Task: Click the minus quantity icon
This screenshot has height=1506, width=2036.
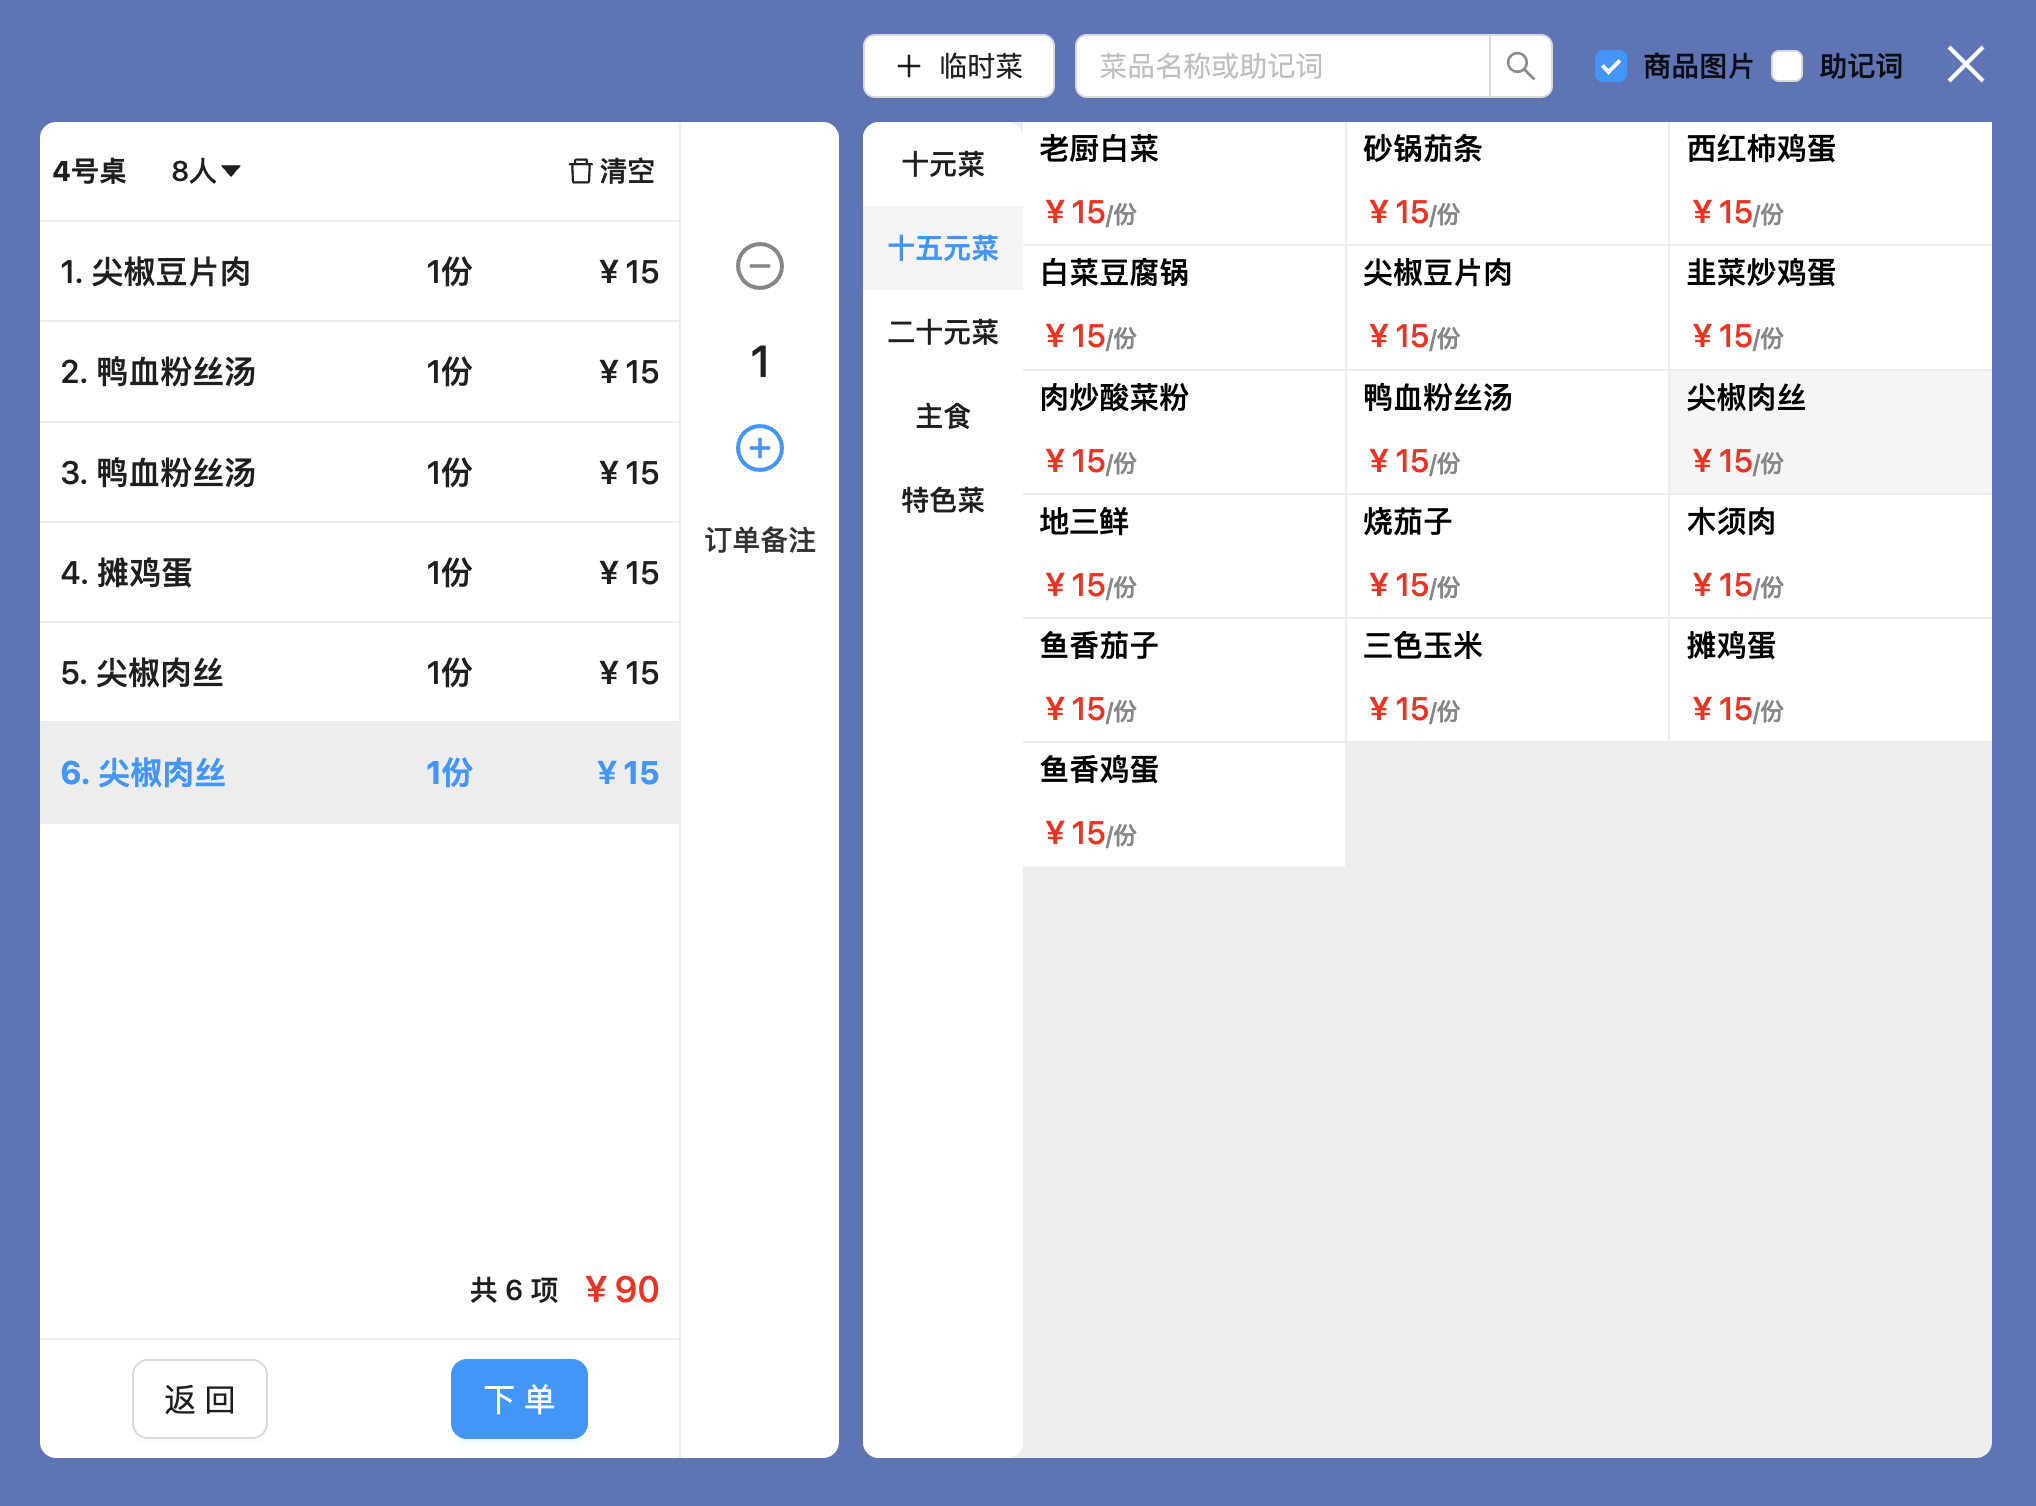Action: pos(759,266)
